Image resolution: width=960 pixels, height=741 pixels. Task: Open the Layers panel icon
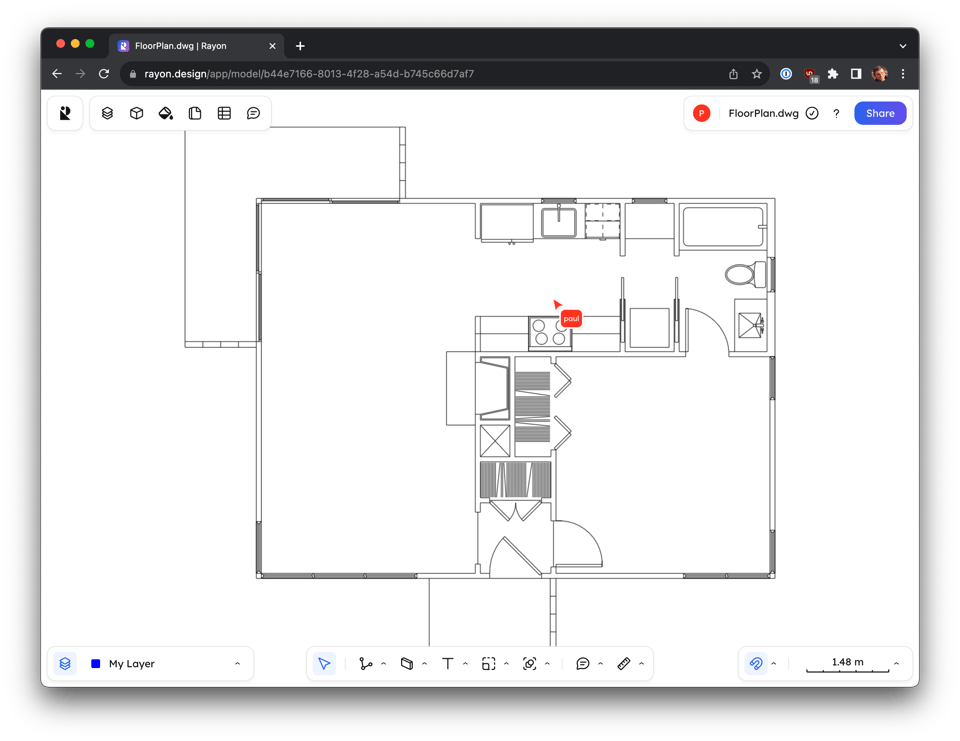[107, 113]
